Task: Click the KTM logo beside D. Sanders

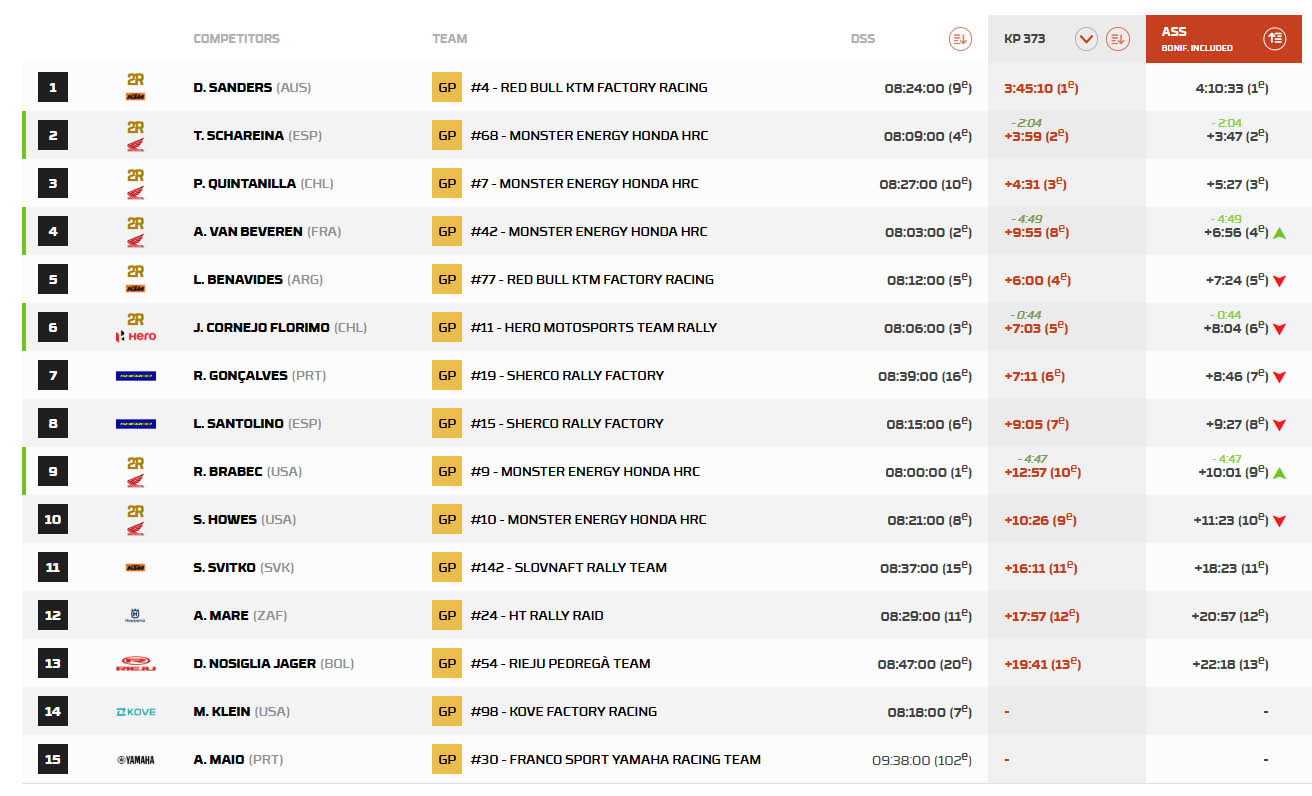Action: (x=135, y=95)
